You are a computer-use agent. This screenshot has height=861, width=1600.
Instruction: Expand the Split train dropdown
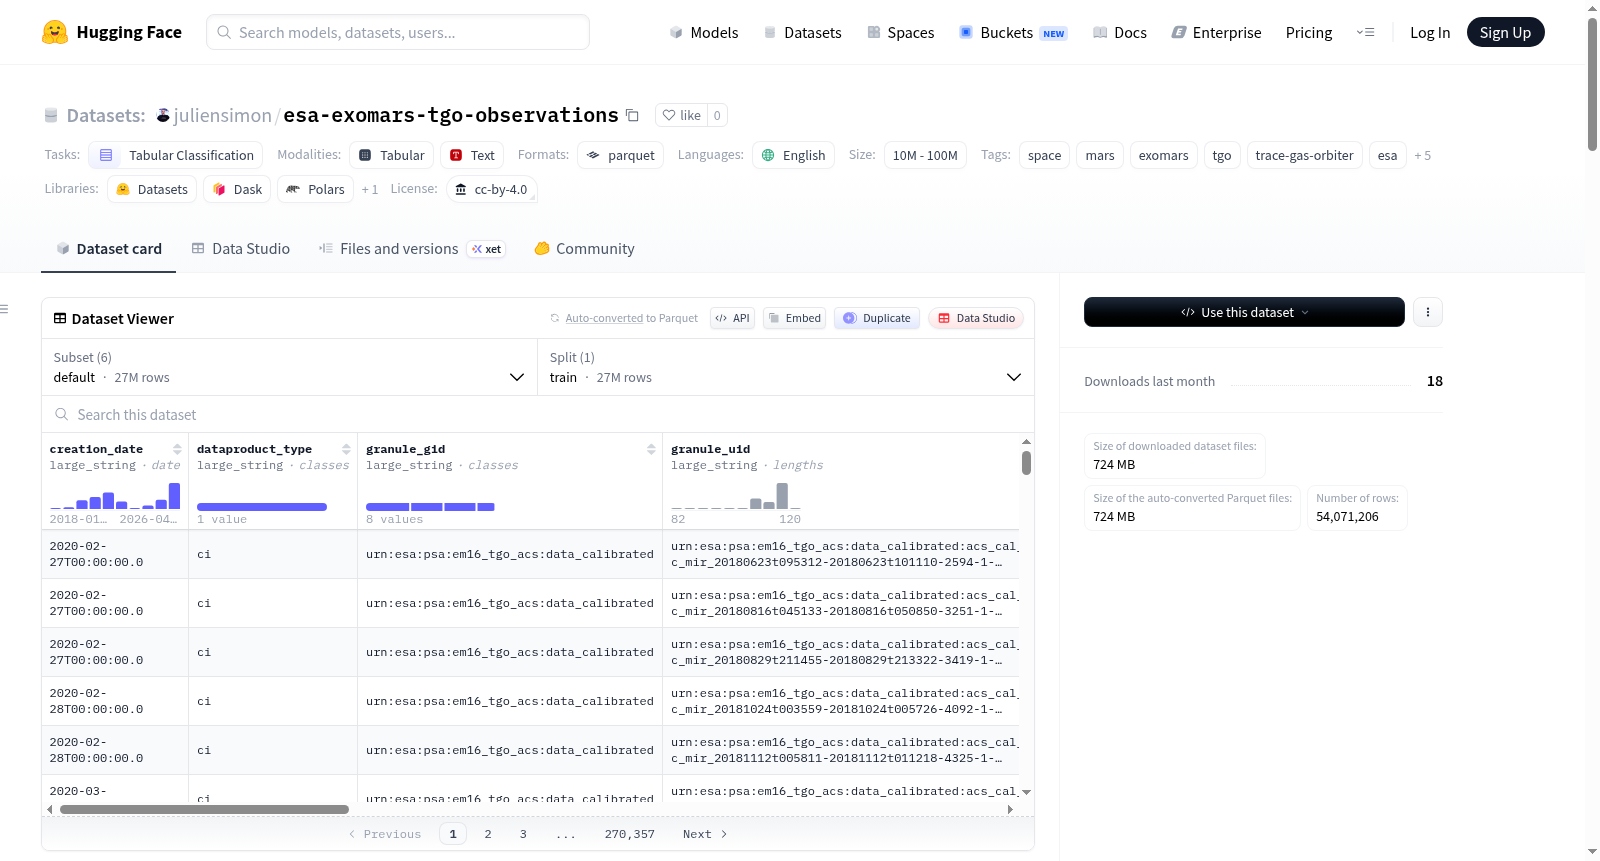point(786,367)
